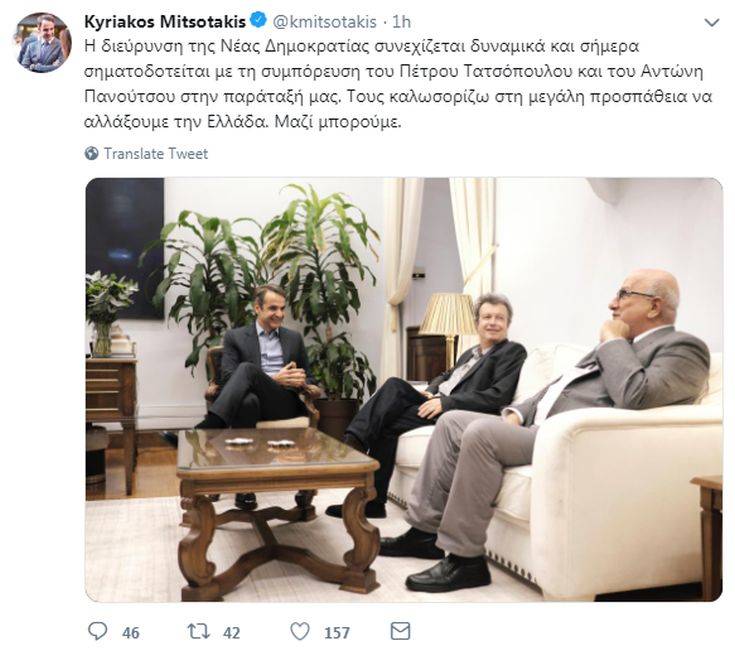Retweet using the retweet arrows icon

click(x=199, y=631)
